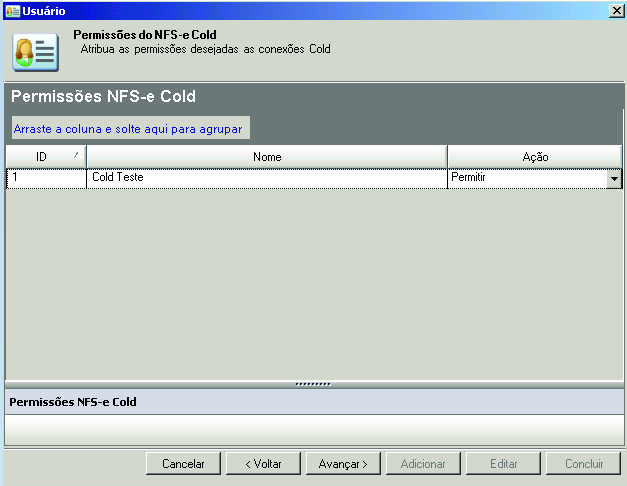Image resolution: width=627 pixels, height=486 pixels.
Task: Click the user permissions wizard icon
Action: tap(36, 52)
